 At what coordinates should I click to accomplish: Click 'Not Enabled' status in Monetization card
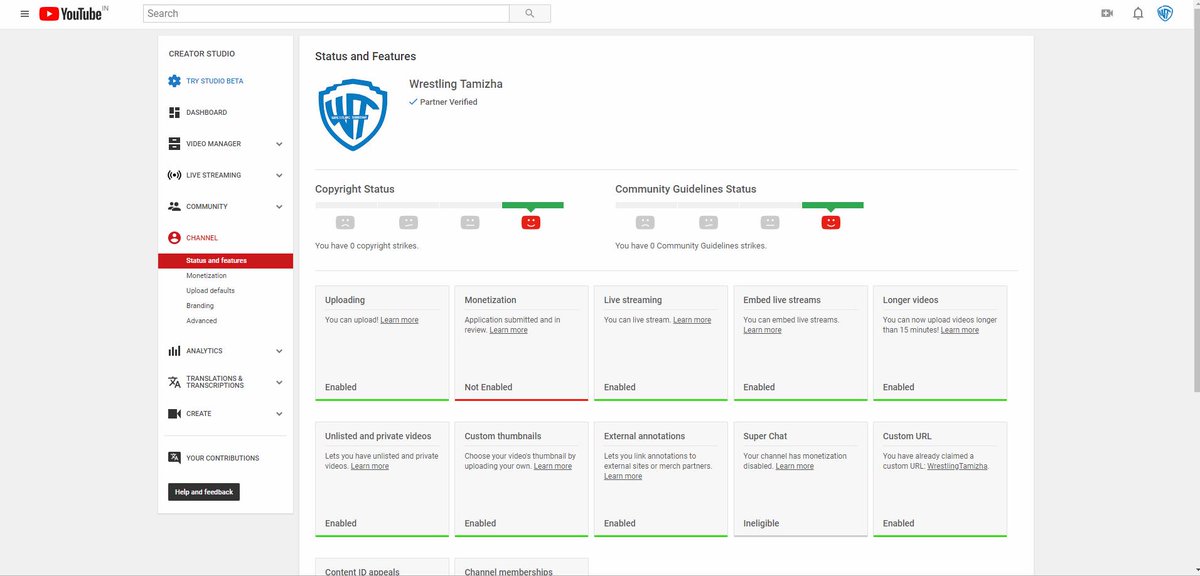pyautogui.click(x=488, y=387)
